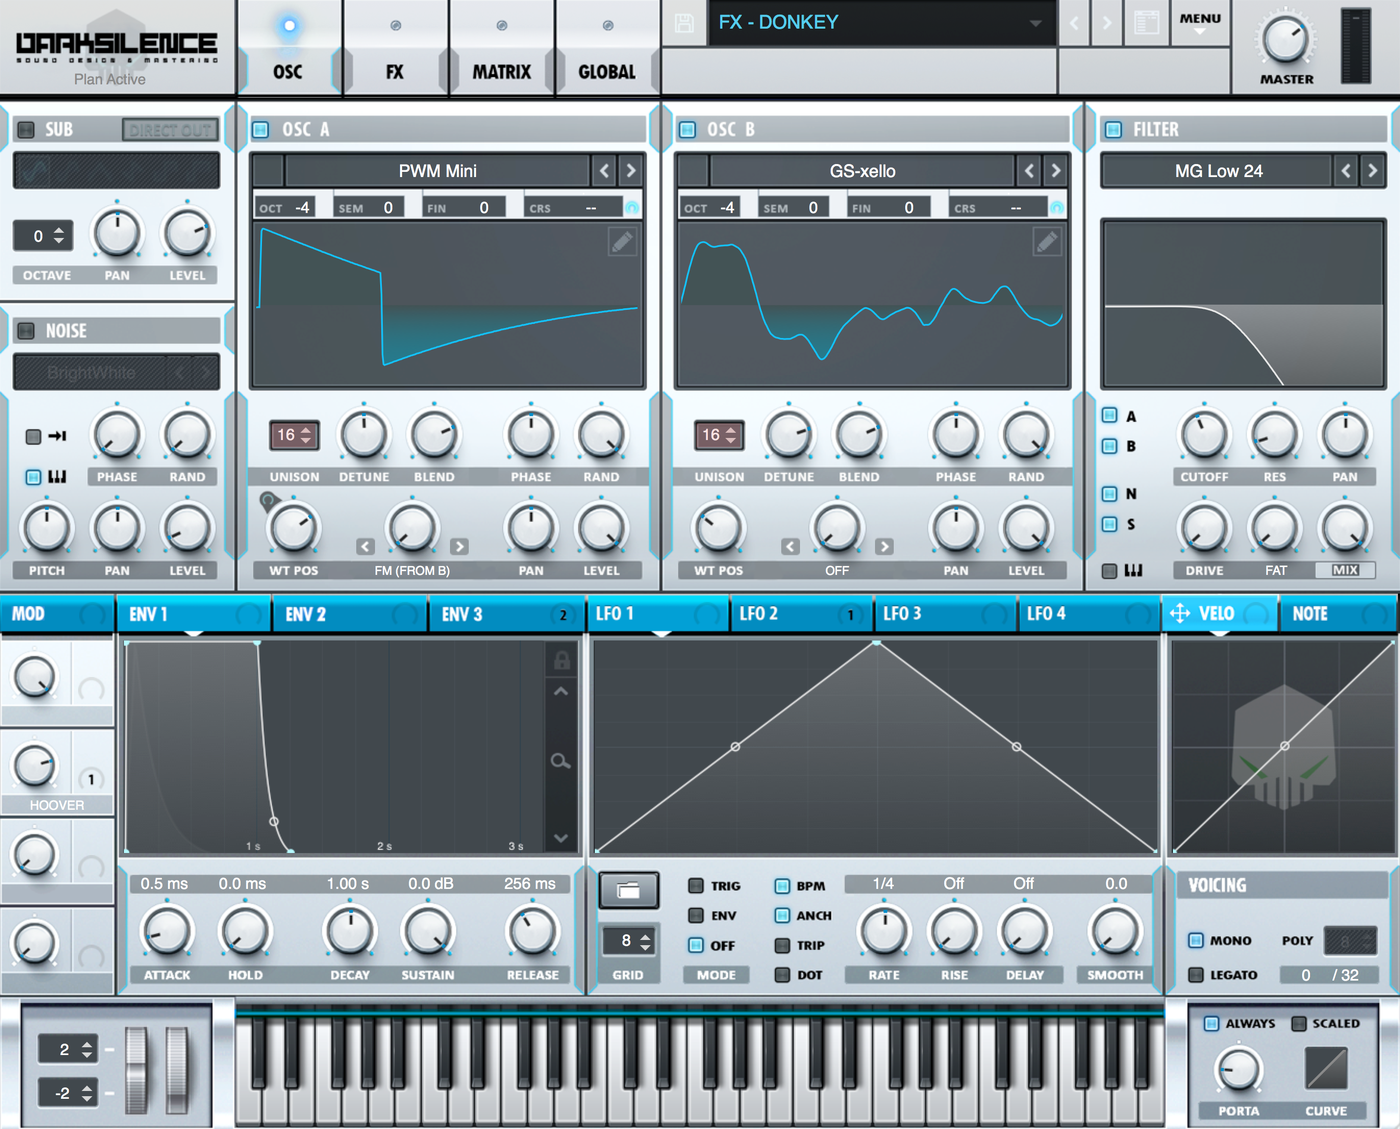Click the filter DRIVE knob

click(x=1204, y=528)
